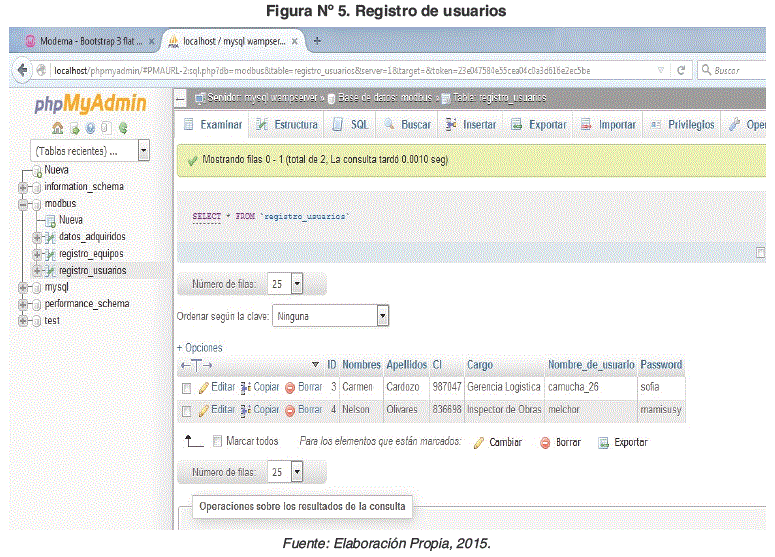Click the pencil Cambiar icon for marked items
The image size is (775, 557).
point(479,442)
